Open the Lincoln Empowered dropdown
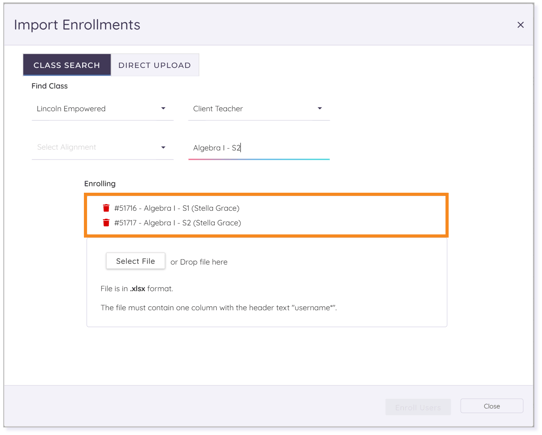 tap(102, 109)
